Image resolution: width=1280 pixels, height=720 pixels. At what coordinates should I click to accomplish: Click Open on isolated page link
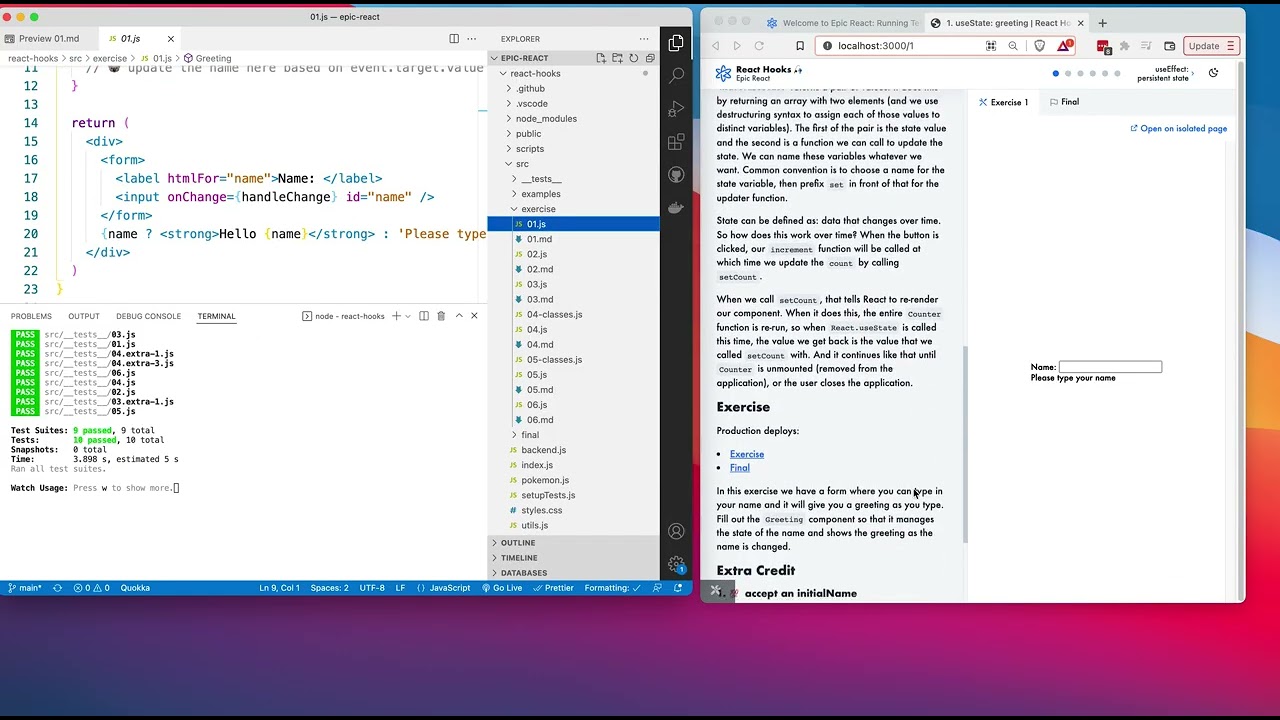[x=1179, y=129]
